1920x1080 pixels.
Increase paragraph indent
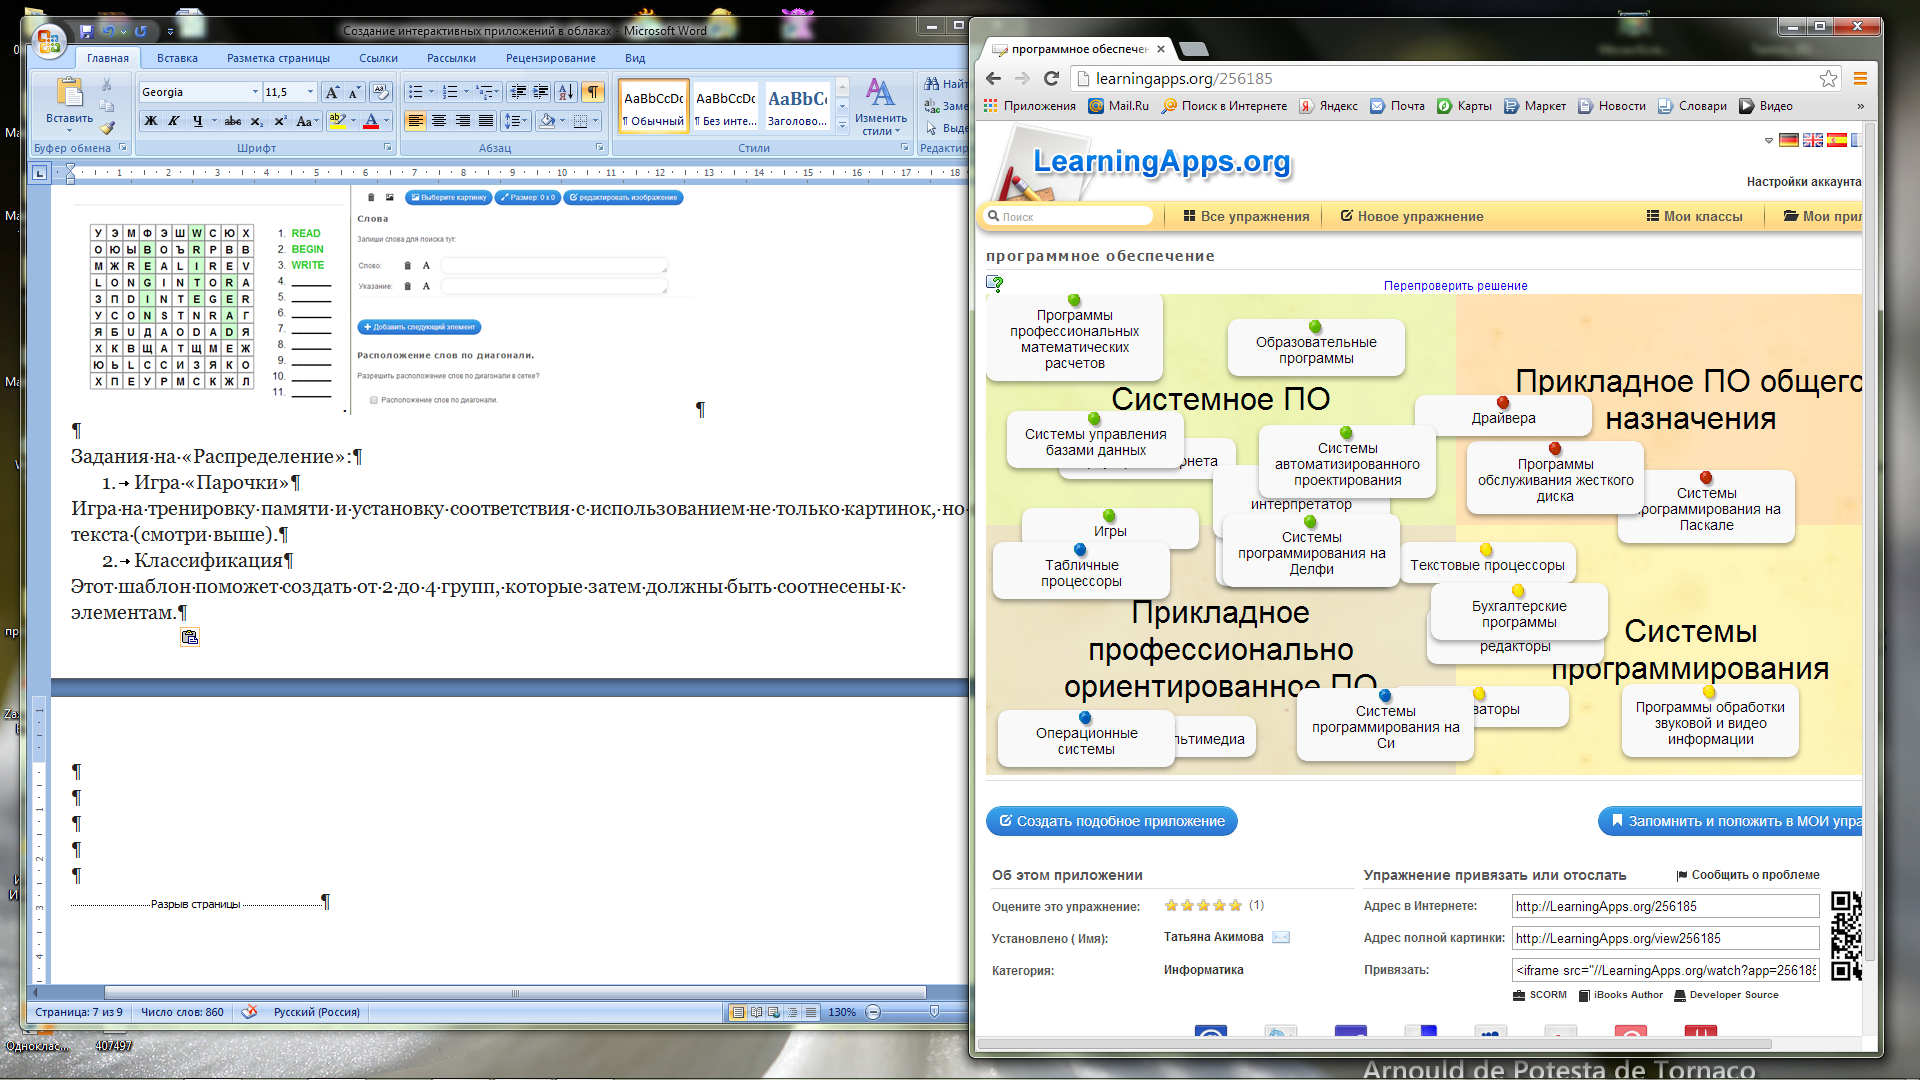[x=541, y=92]
